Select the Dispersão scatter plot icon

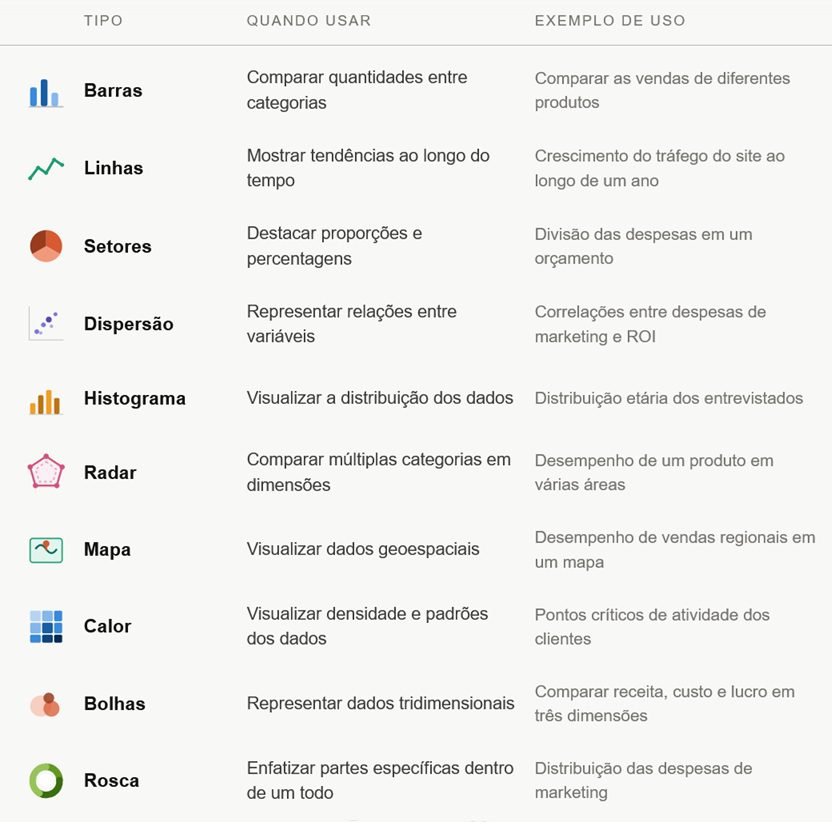tap(46, 323)
